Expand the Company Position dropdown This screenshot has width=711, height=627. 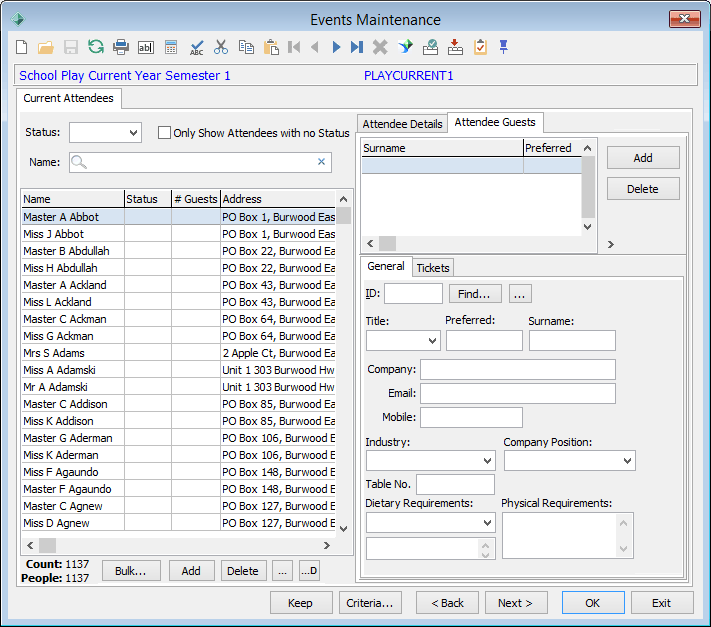point(628,461)
